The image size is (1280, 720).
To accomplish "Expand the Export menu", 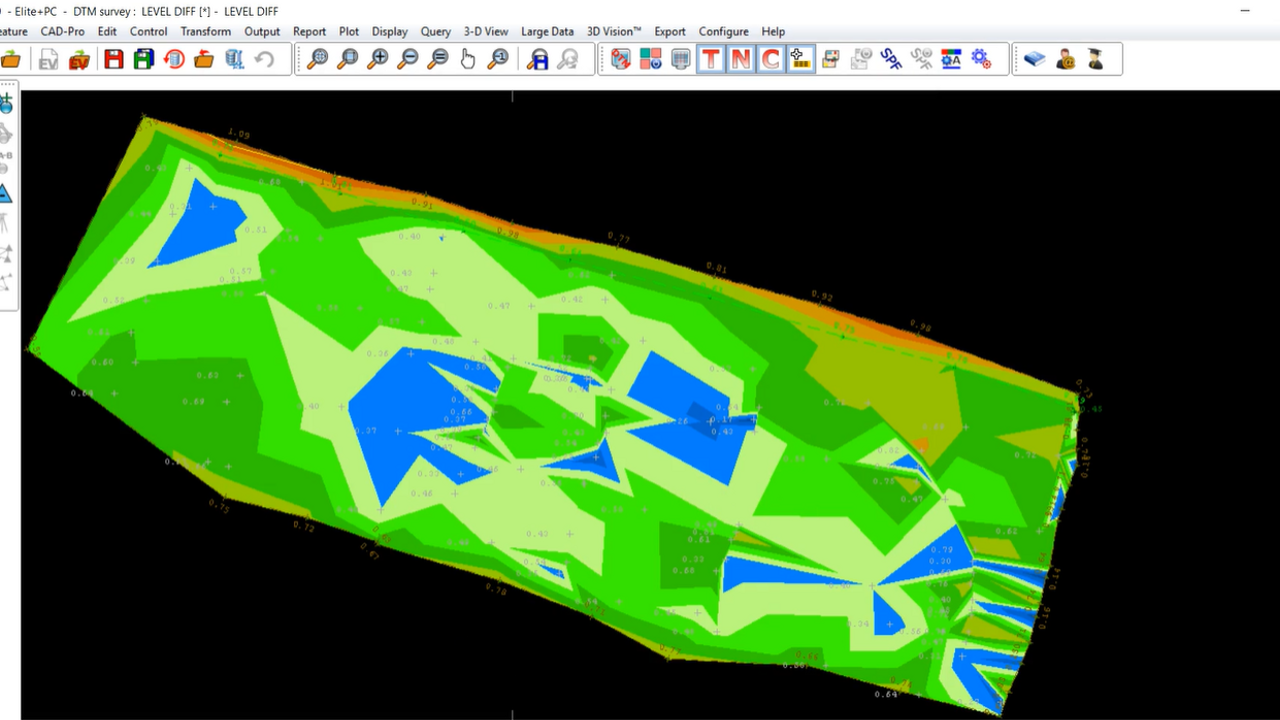I will point(670,31).
